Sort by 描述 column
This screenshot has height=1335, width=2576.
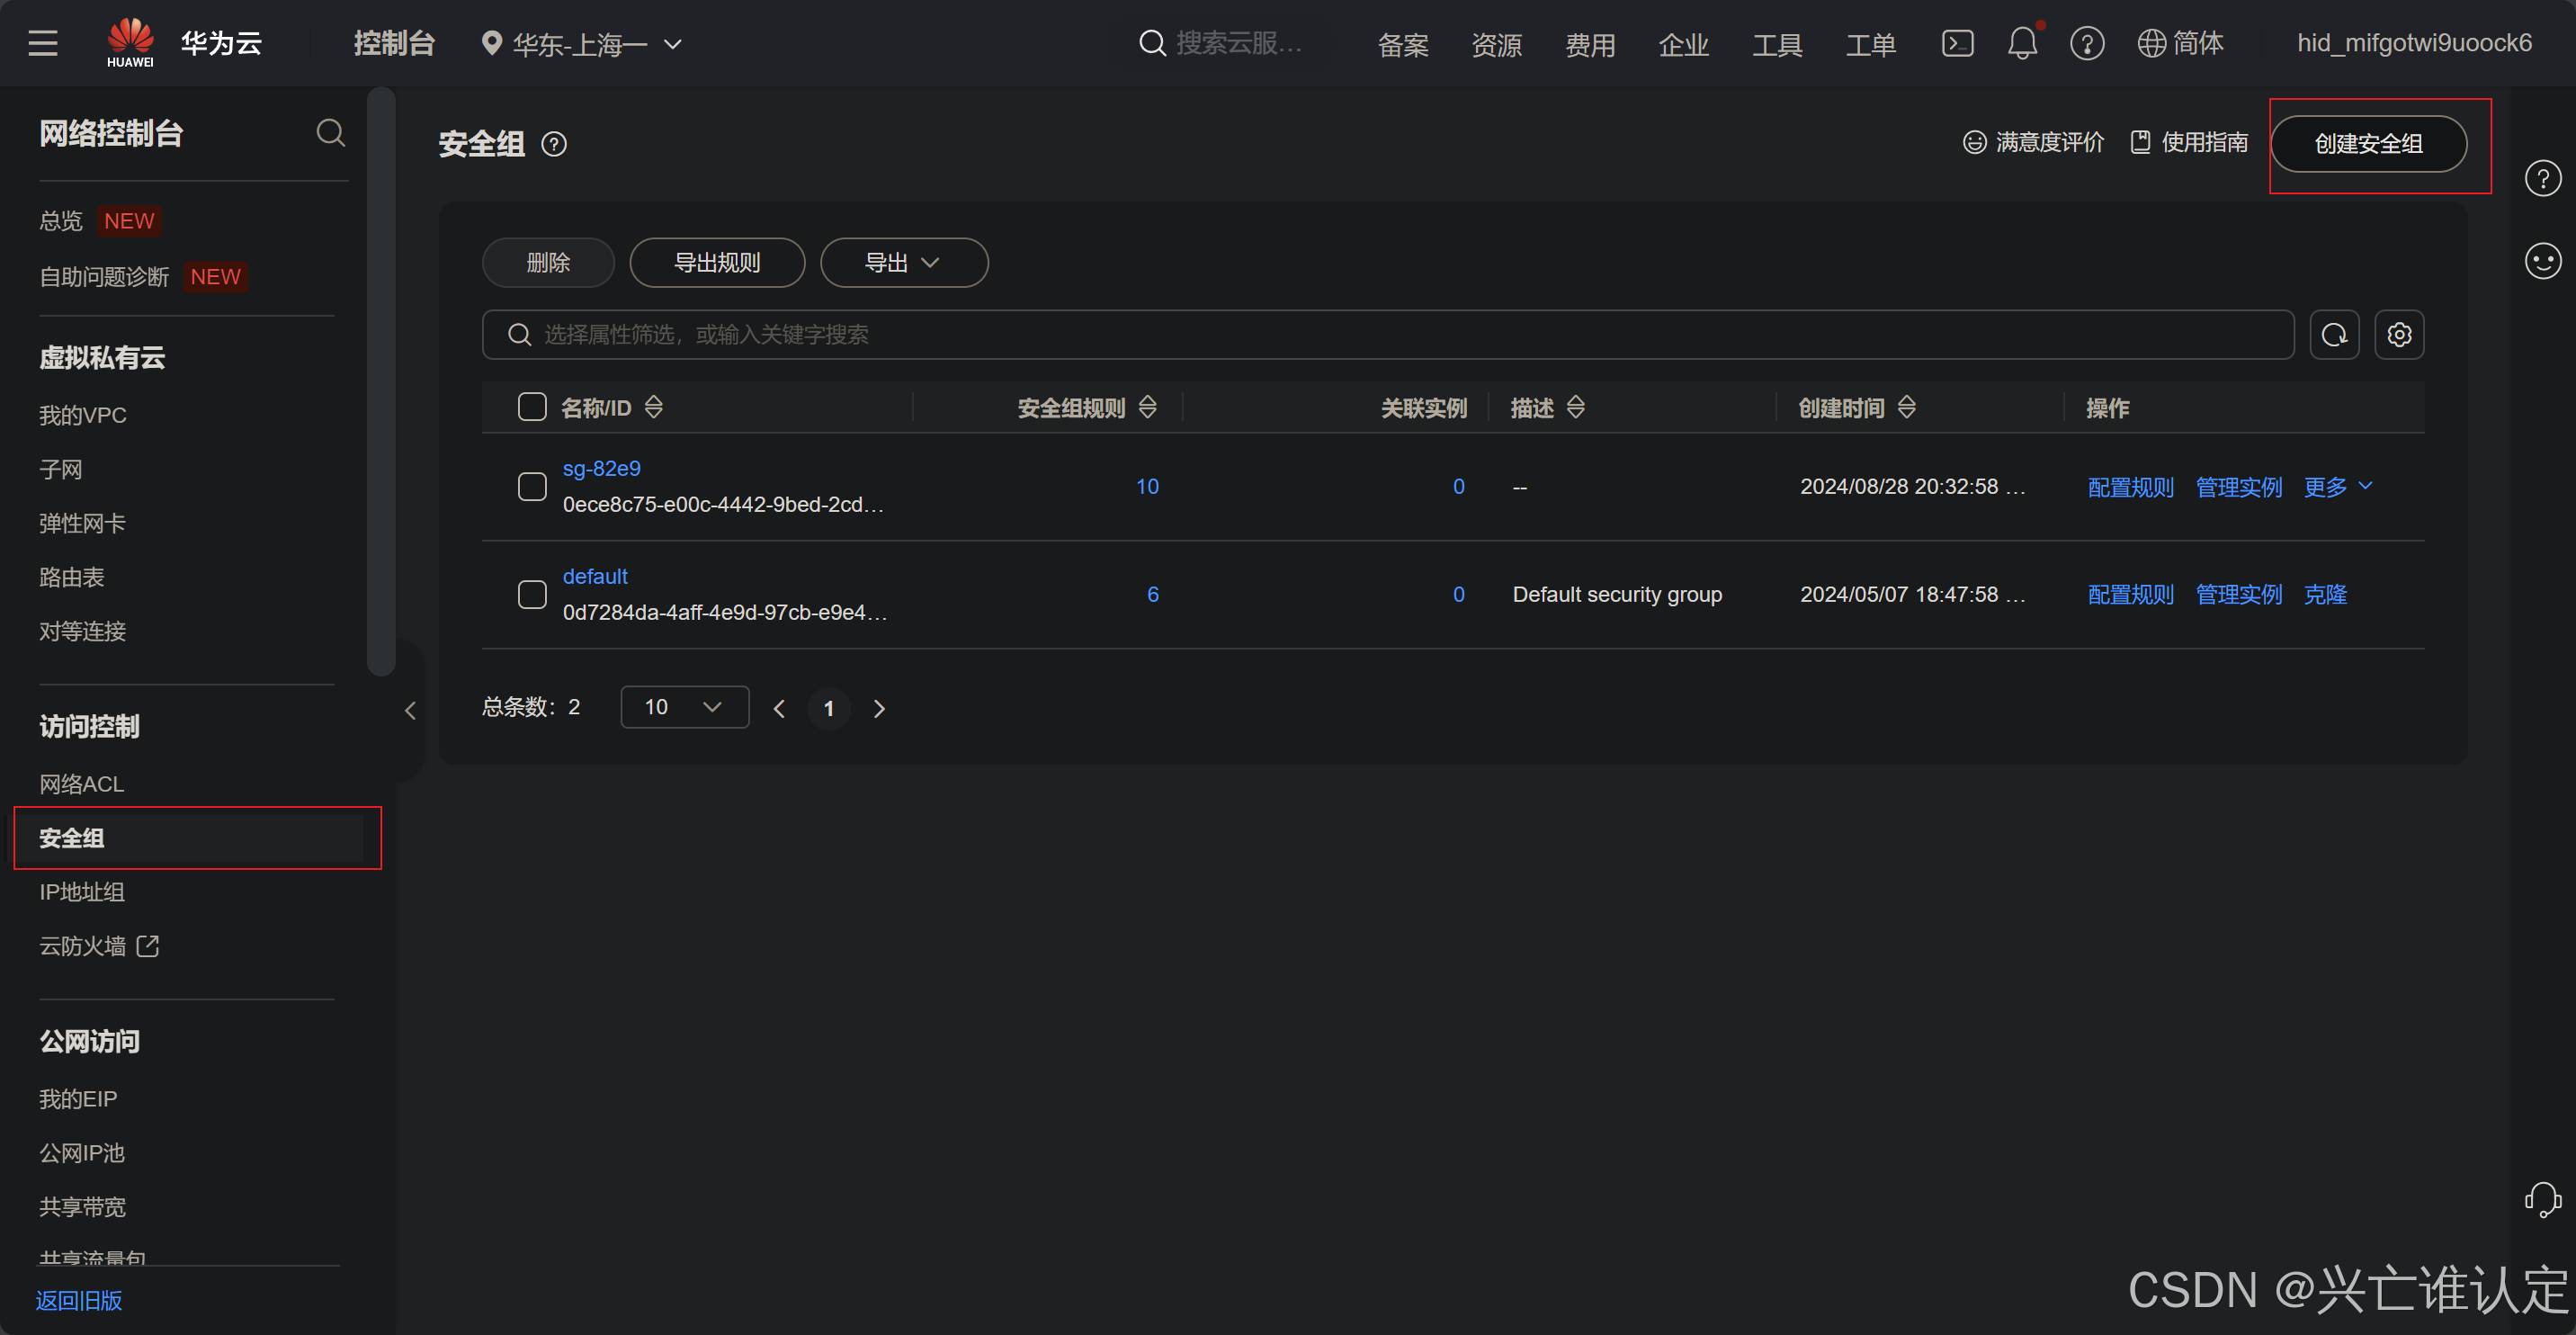click(x=1576, y=407)
